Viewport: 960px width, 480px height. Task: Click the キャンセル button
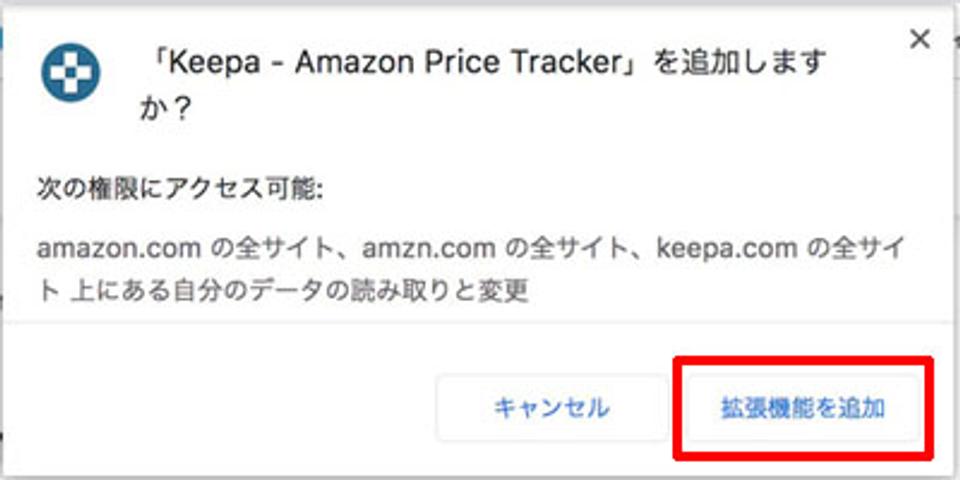tap(552, 408)
